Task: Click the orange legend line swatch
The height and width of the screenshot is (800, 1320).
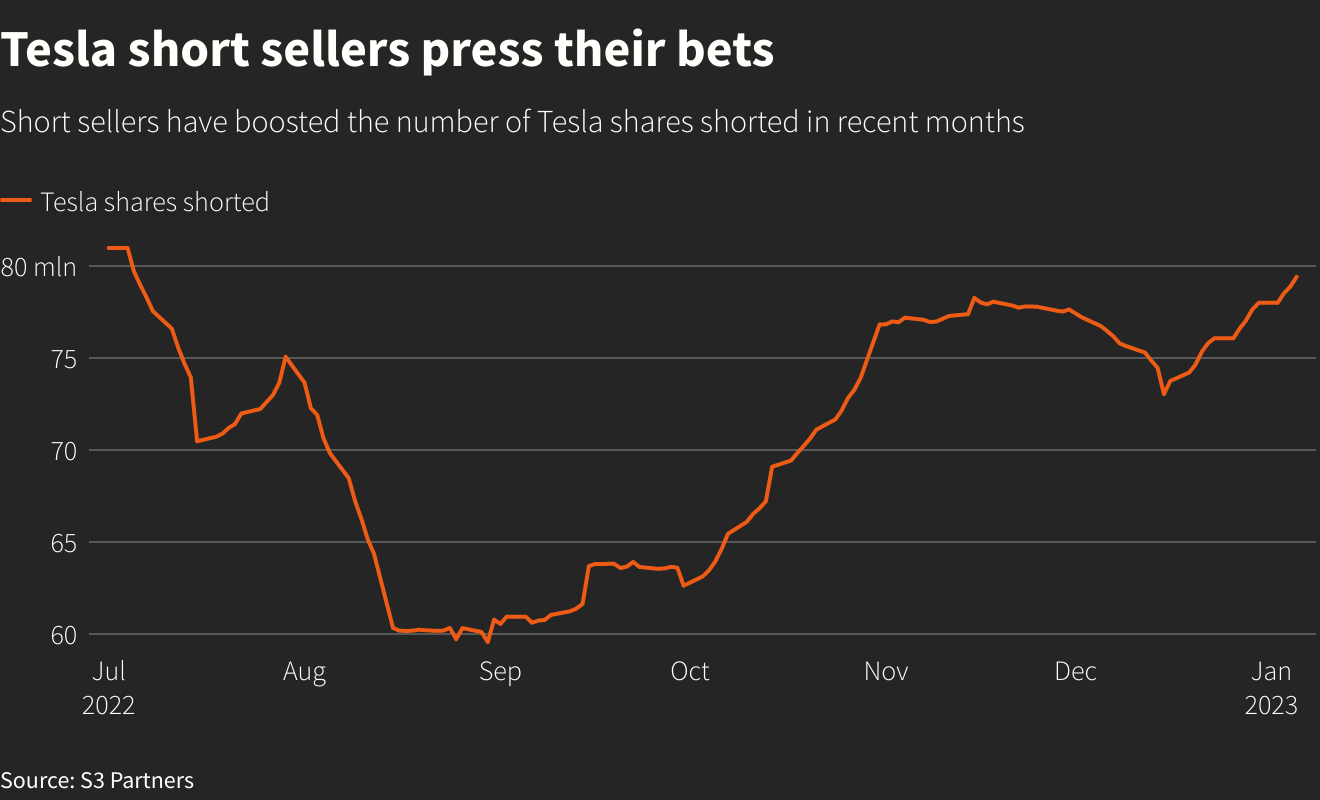Action: tap(16, 201)
